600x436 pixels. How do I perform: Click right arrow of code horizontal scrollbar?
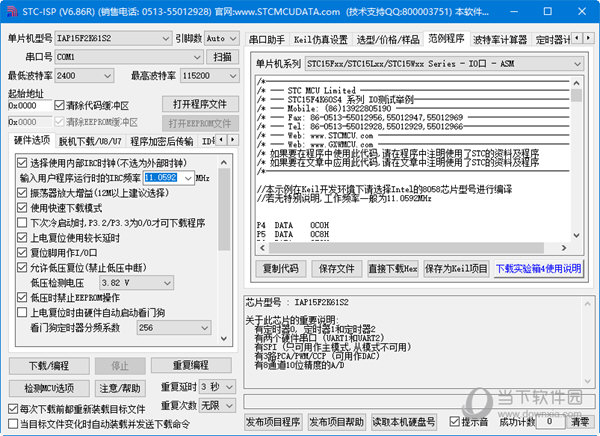[x=564, y=248]
